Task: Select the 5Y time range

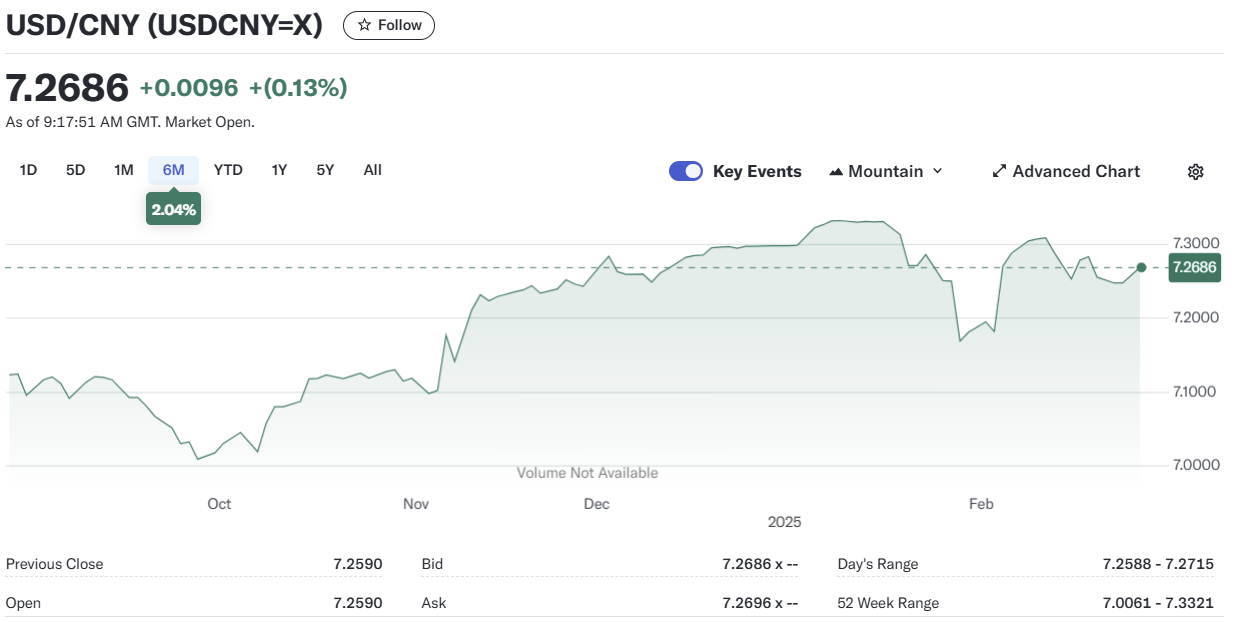Action: pos(325,170)
